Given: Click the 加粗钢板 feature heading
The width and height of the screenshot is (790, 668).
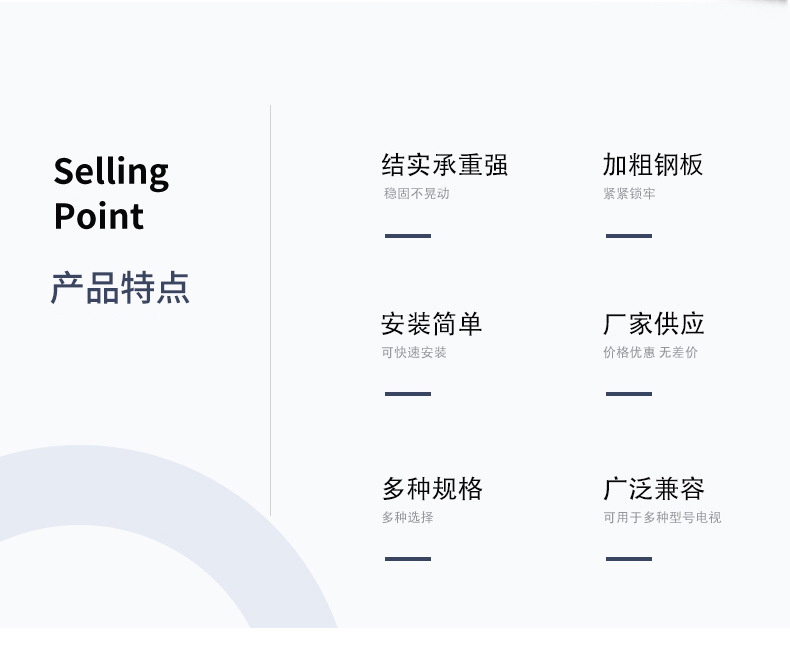Looking at the screenshot, I should (x=653, y=165).
